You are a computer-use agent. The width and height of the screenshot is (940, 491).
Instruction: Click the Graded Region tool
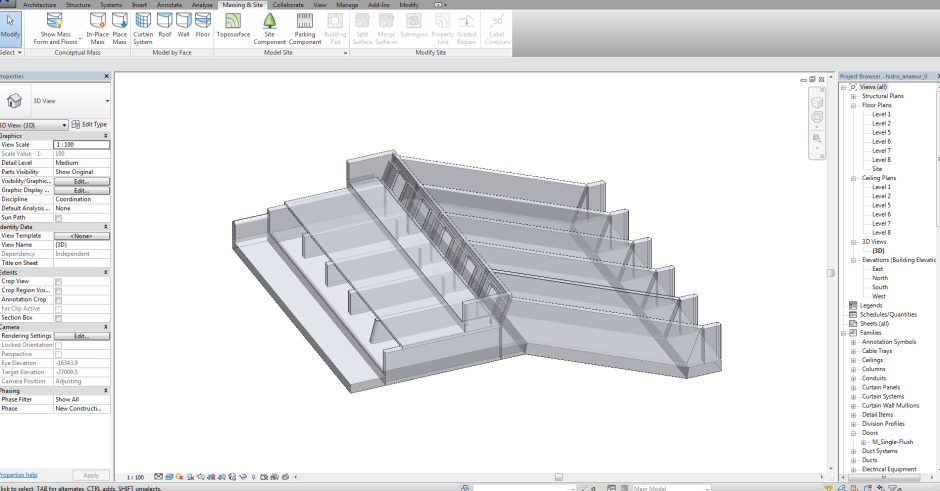pyautogui.click(x=466, y=28)
